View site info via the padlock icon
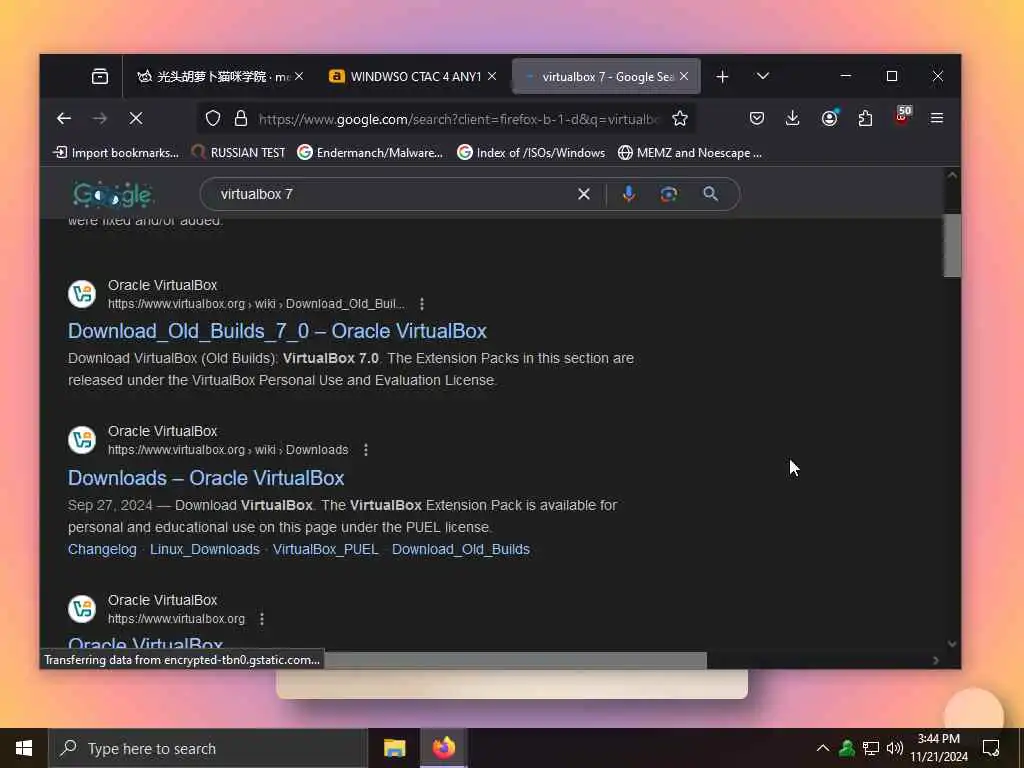Image resolution: width=1024 pixels, height=768 pixels. (x=241, y=118)
